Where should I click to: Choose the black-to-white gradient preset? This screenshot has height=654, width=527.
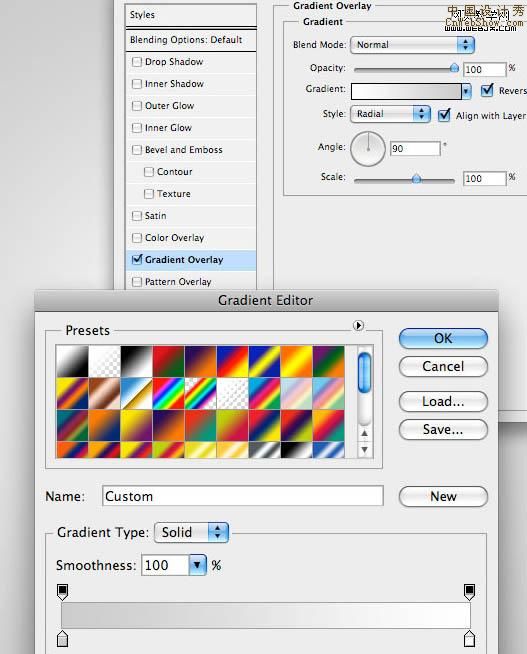tap(136, 361)
